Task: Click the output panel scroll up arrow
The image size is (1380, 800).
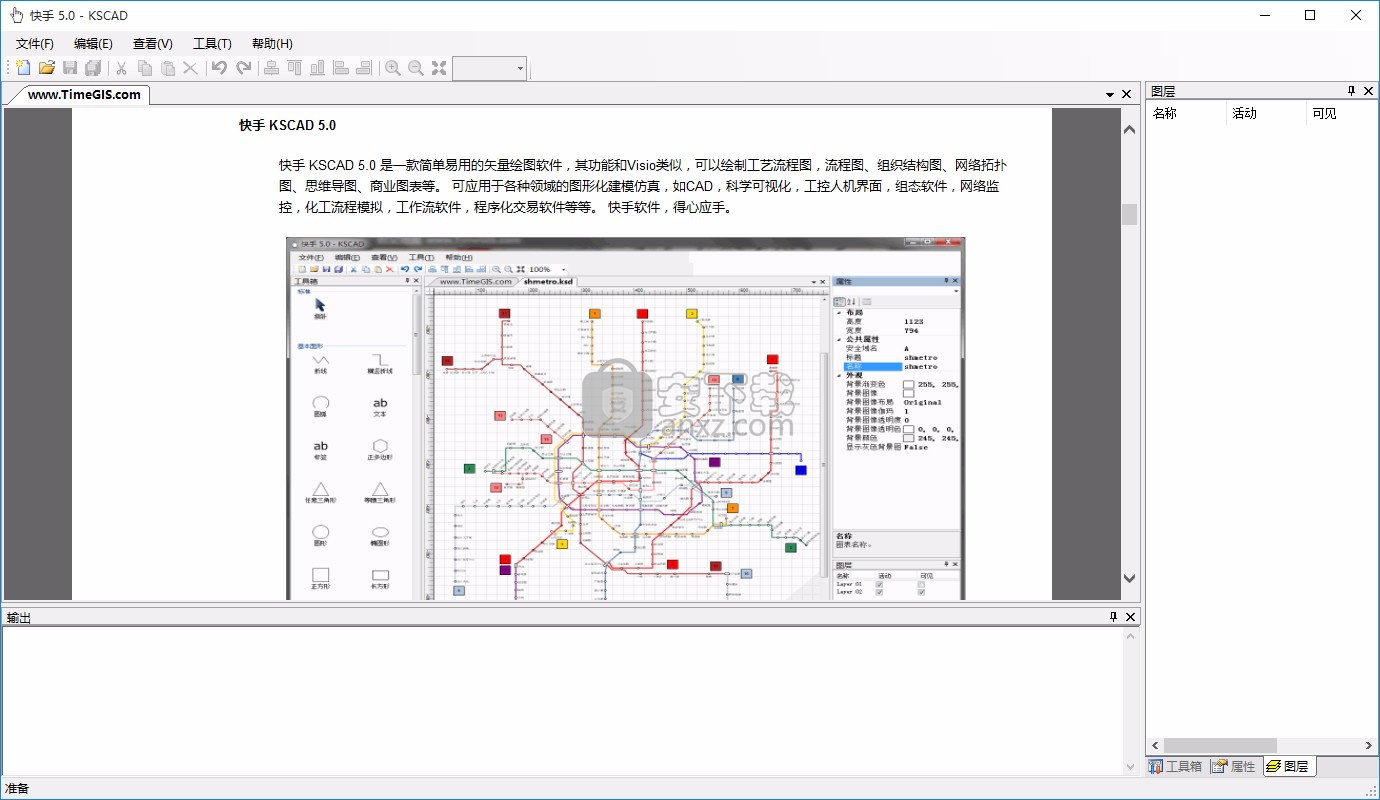Action: click(x=1131, y=637)
